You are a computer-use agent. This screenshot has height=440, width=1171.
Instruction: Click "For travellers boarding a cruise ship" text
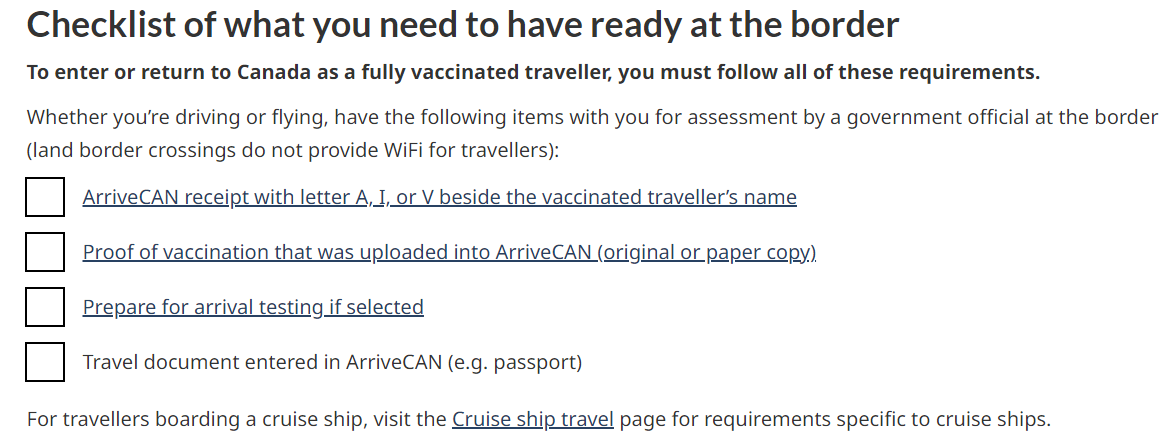pyautogui.click(x=236, y=418)
